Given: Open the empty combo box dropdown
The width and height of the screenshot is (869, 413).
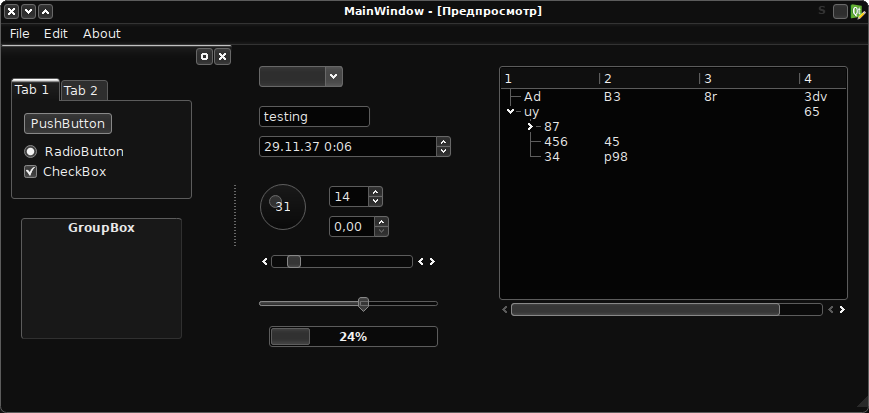Looking at the screenshot, I should (x=333, y=77).
